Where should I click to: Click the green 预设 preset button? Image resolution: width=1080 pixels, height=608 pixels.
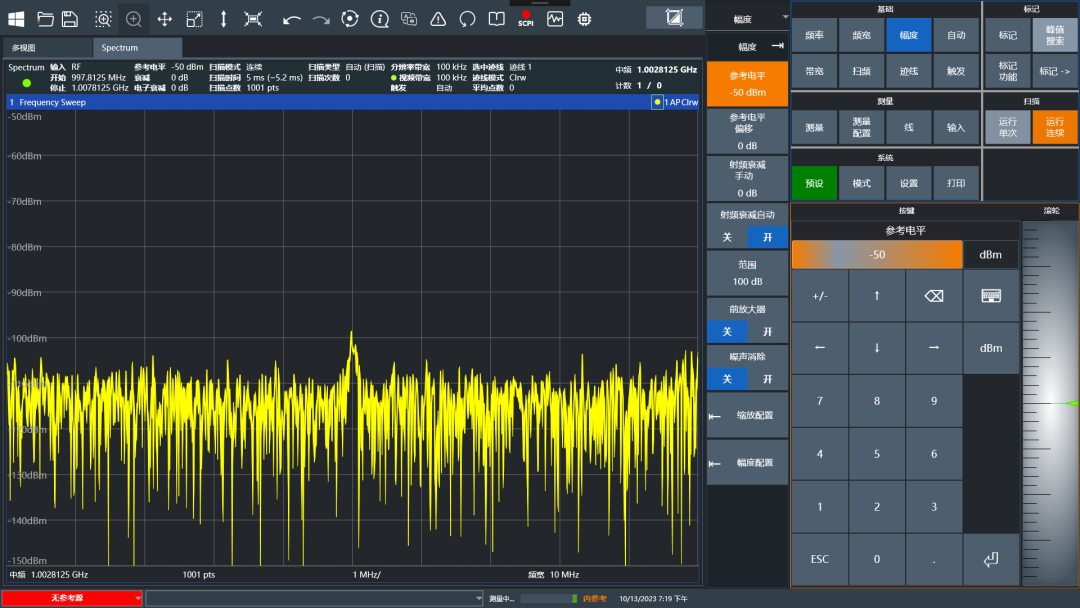(x=815, y=183)
